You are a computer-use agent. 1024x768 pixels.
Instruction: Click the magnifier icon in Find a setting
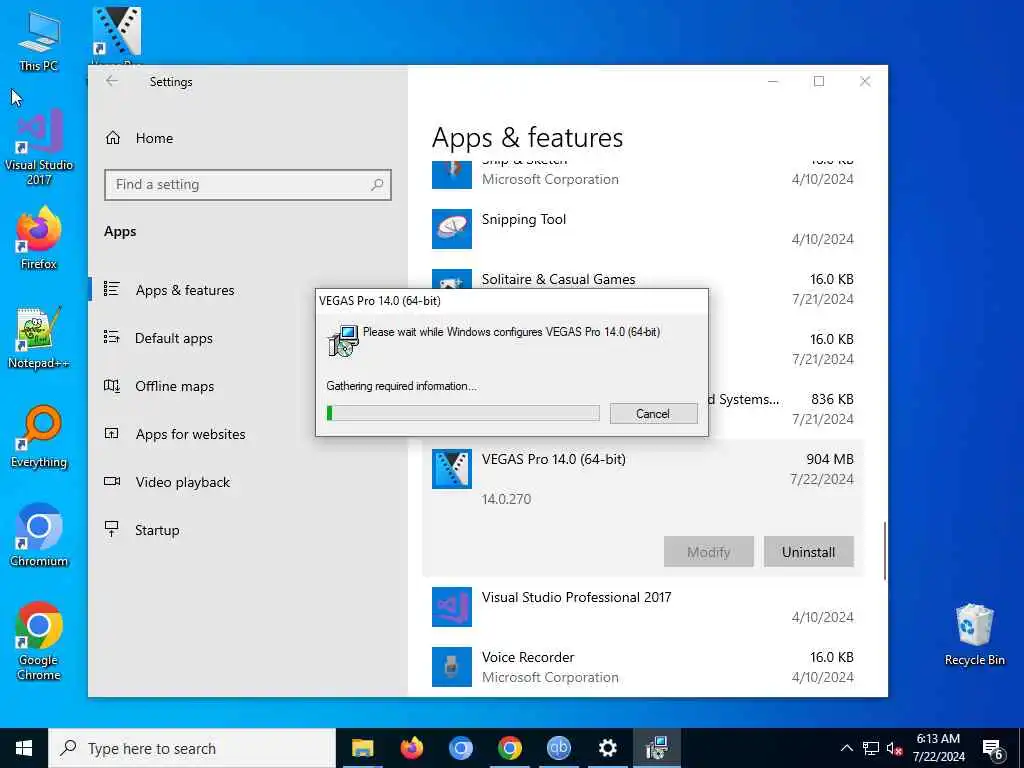[x=377, y=185]
